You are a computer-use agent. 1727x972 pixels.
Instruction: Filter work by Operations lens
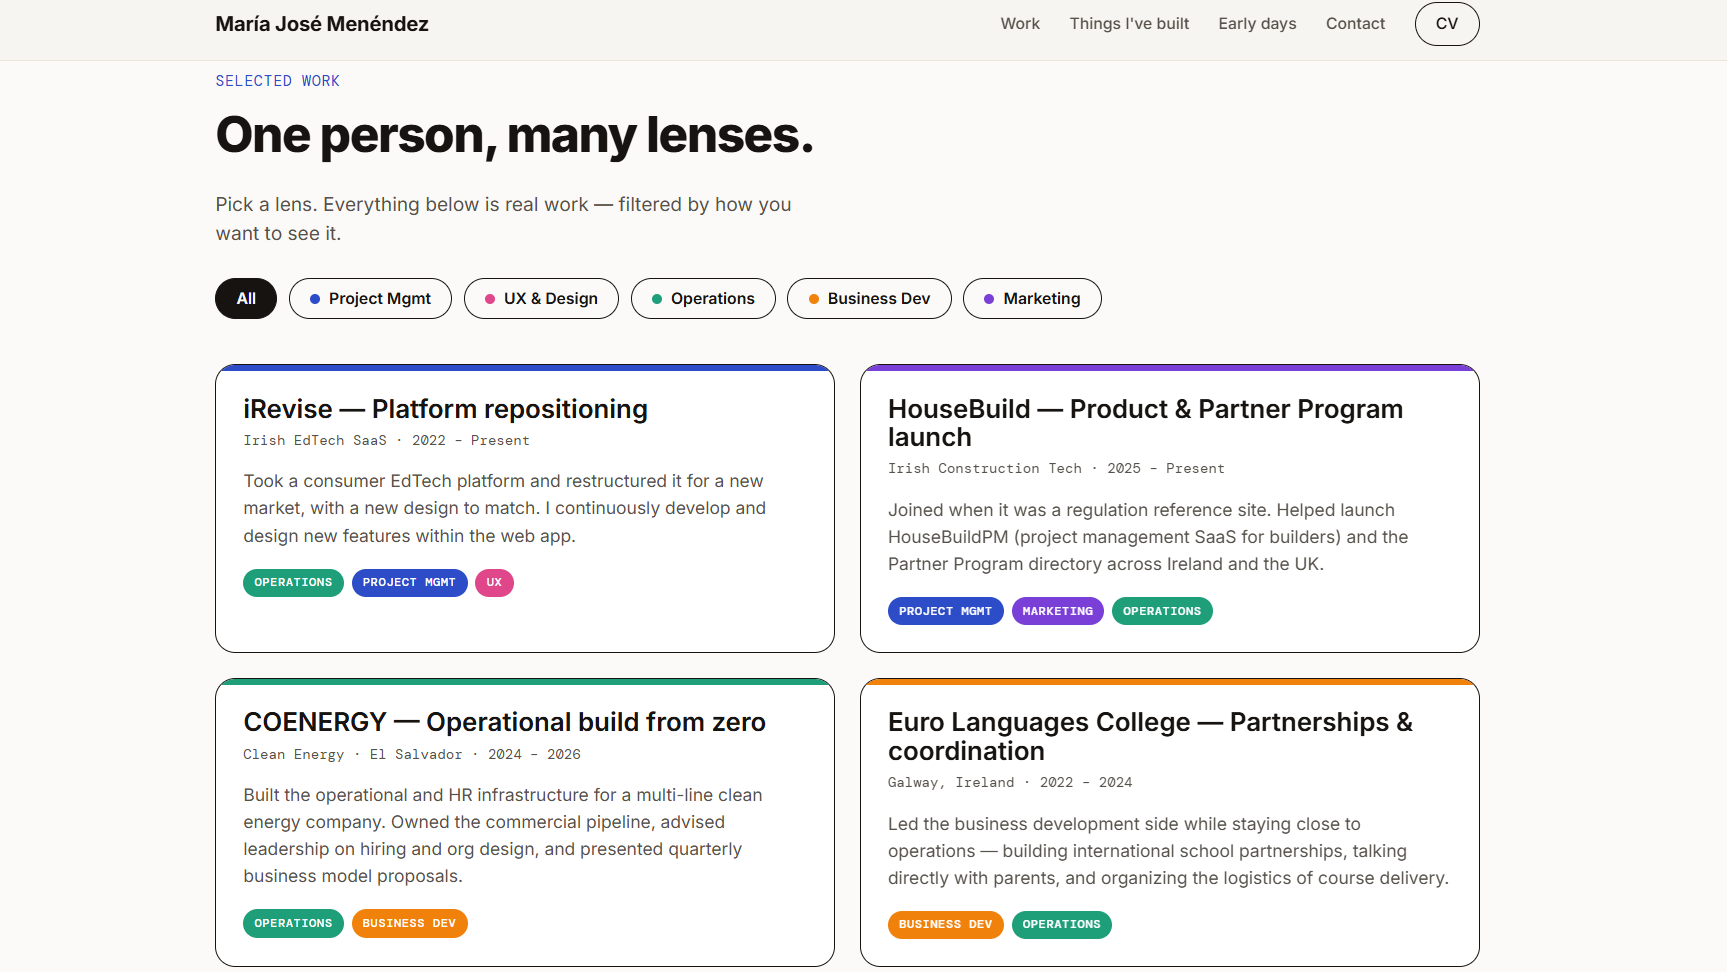pyautogui.click(x=703, y=299)
